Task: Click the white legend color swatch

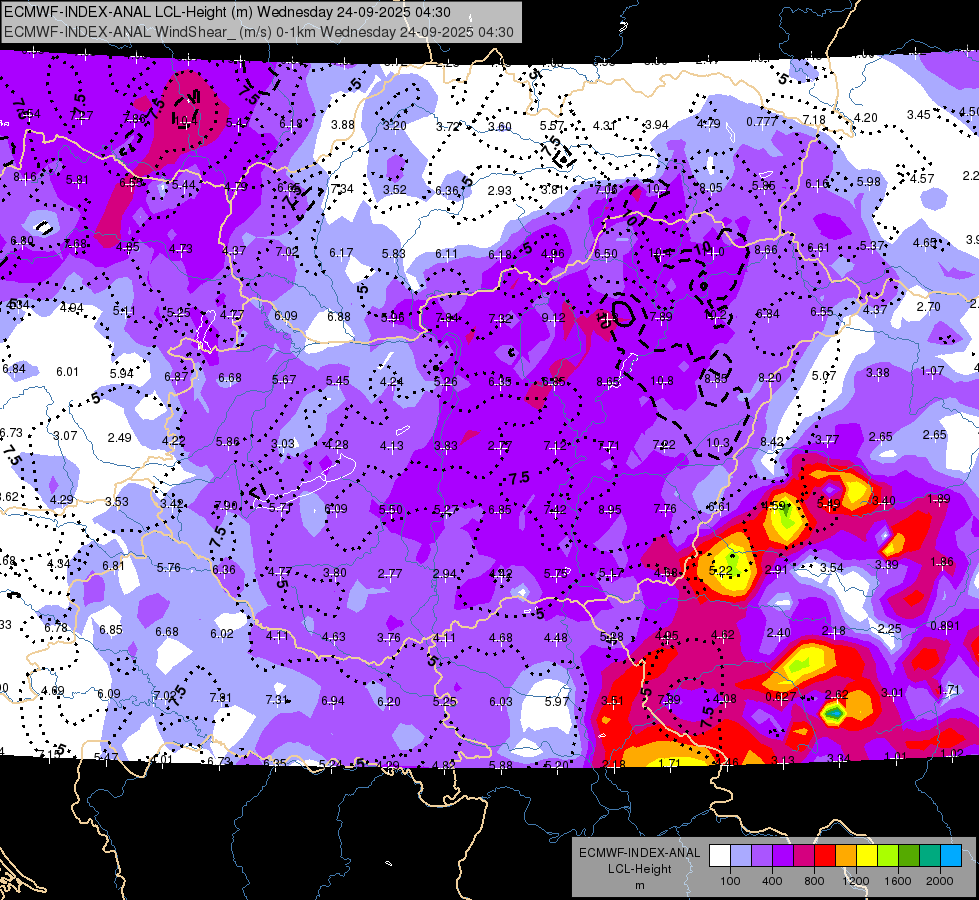Action: (719, 856)
